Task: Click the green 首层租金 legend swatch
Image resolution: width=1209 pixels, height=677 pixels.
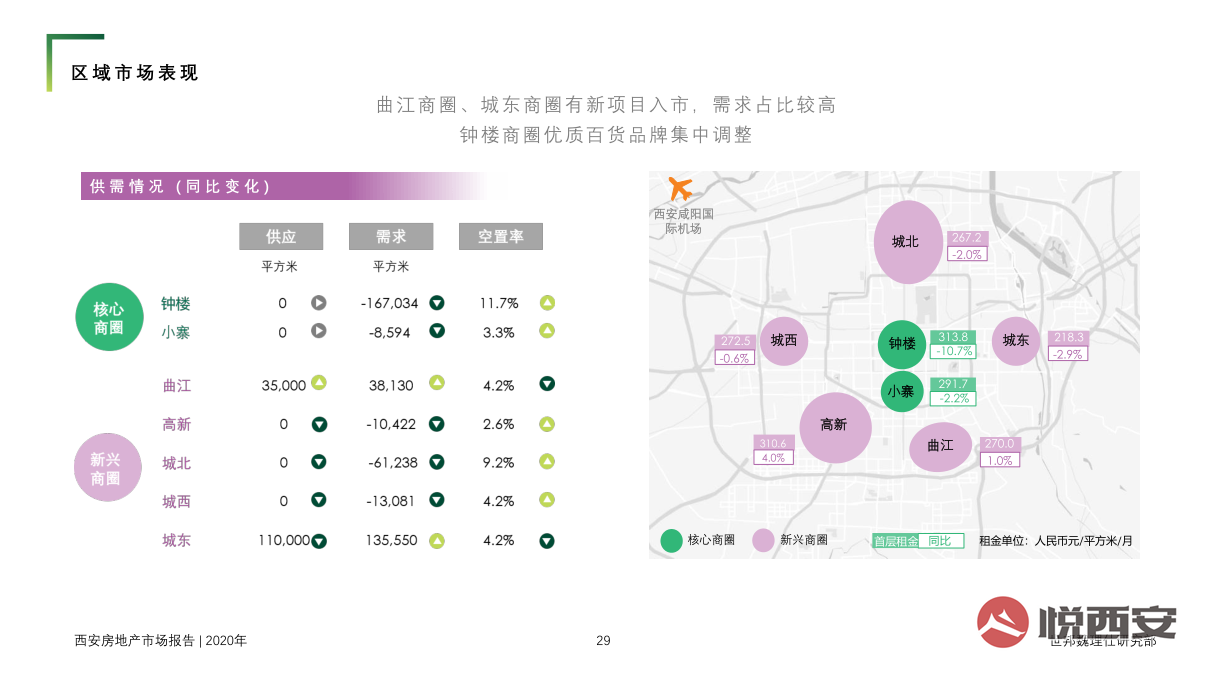Action: click(x=894, y=541)
